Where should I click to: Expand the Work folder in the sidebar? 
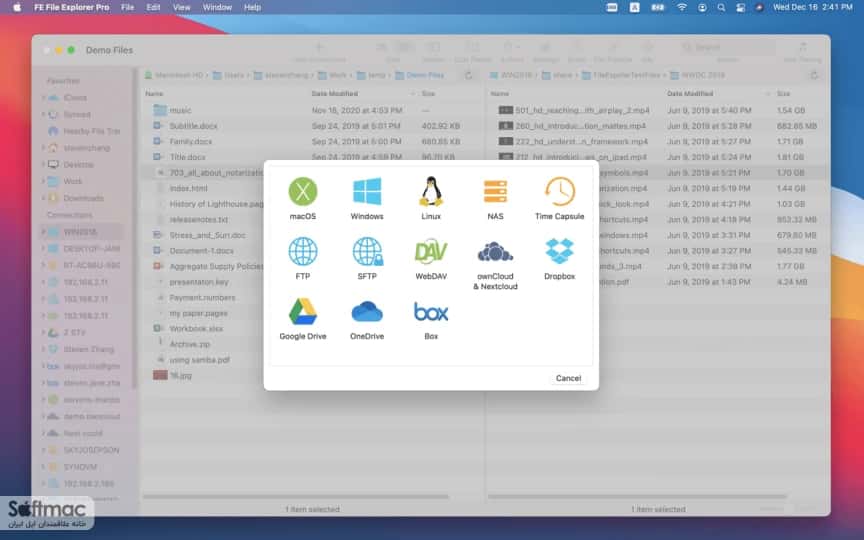click(x=43, y=181)
